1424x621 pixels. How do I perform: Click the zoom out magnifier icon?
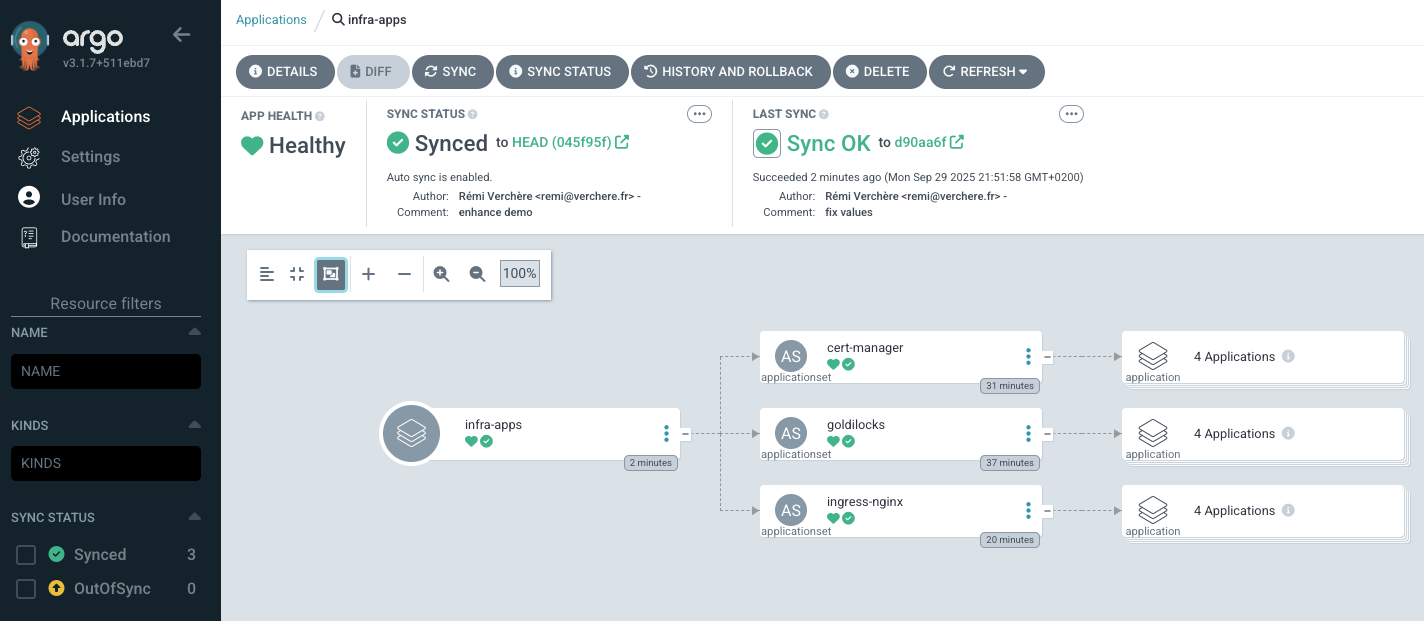[477, 274]
